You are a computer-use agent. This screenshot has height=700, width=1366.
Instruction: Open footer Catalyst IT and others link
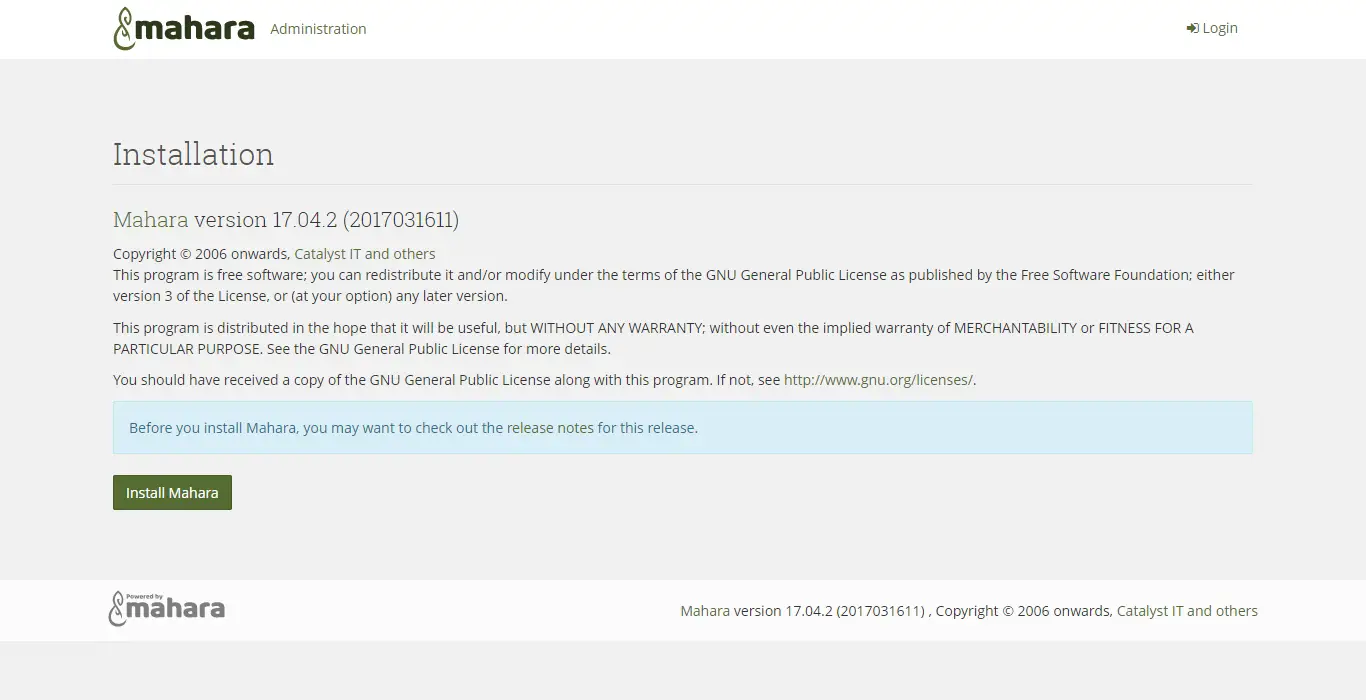(x=1187, y=611)
